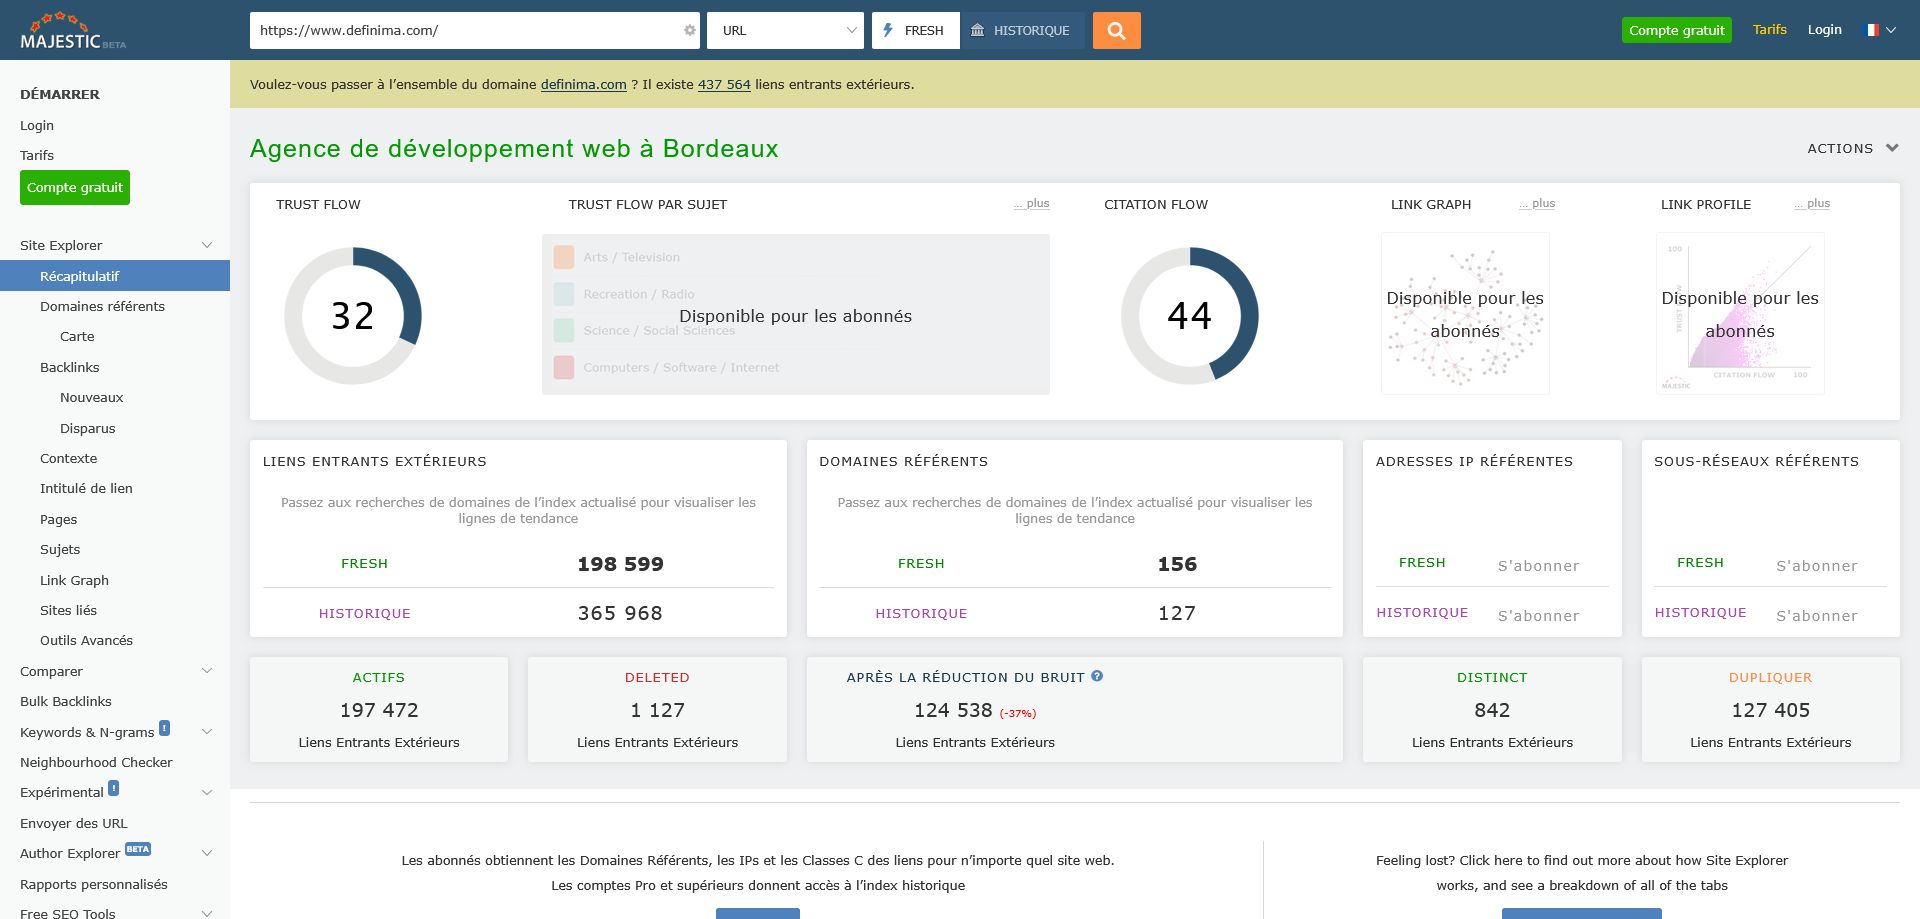Open Bulk Backlinks tool
Viewport: 1920px width, 919px height.
(66, 701)
